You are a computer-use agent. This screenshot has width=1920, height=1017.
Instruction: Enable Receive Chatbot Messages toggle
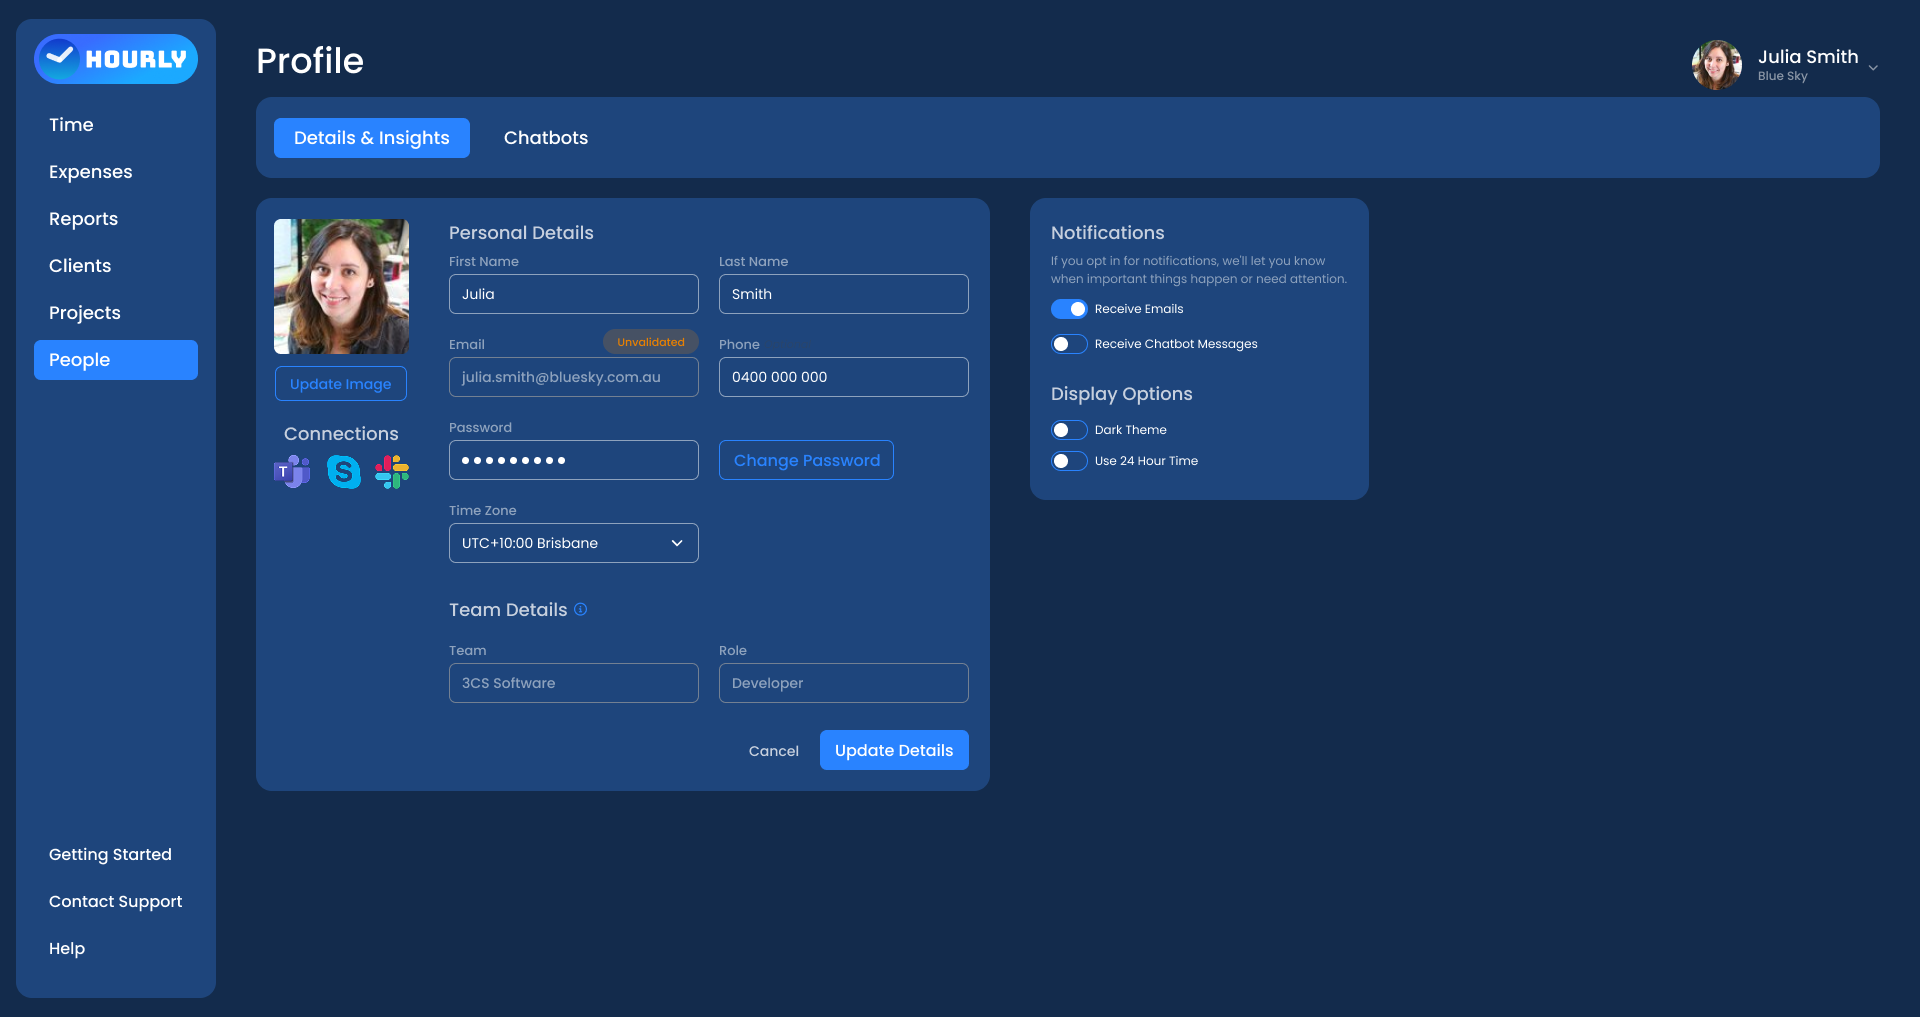pyautogui.click(x=1068, y=344)
